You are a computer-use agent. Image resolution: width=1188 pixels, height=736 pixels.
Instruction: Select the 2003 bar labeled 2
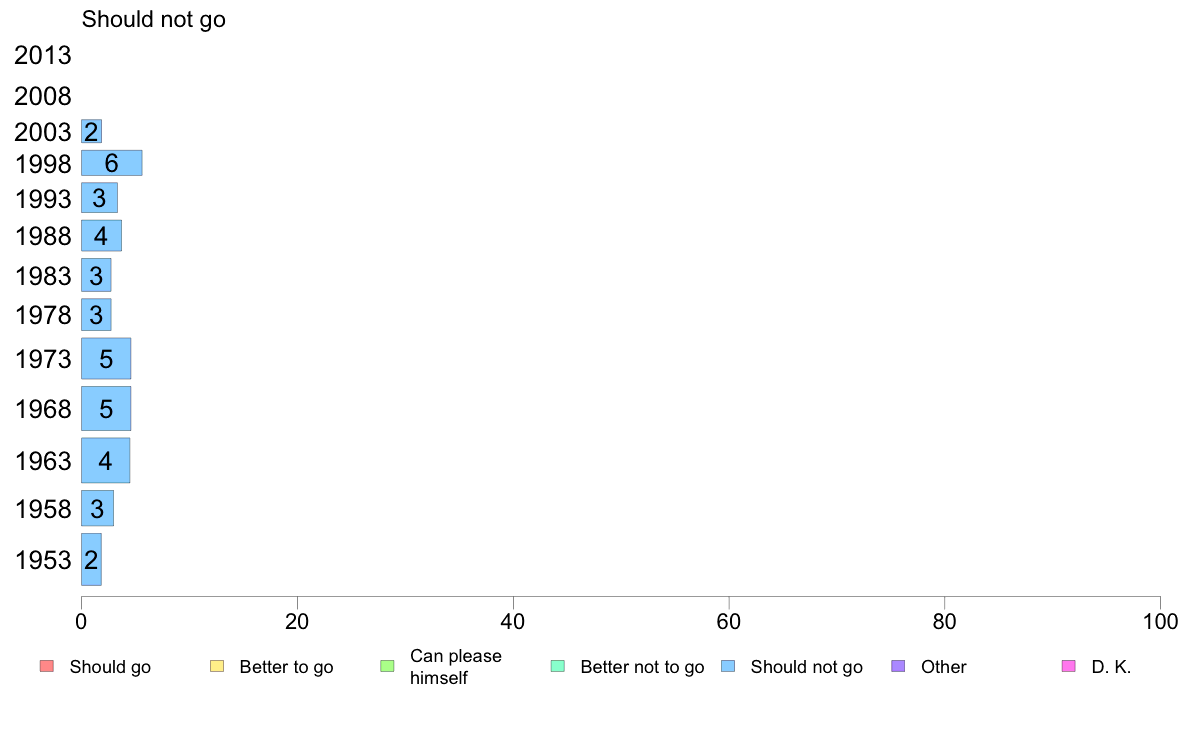(92, 131)
